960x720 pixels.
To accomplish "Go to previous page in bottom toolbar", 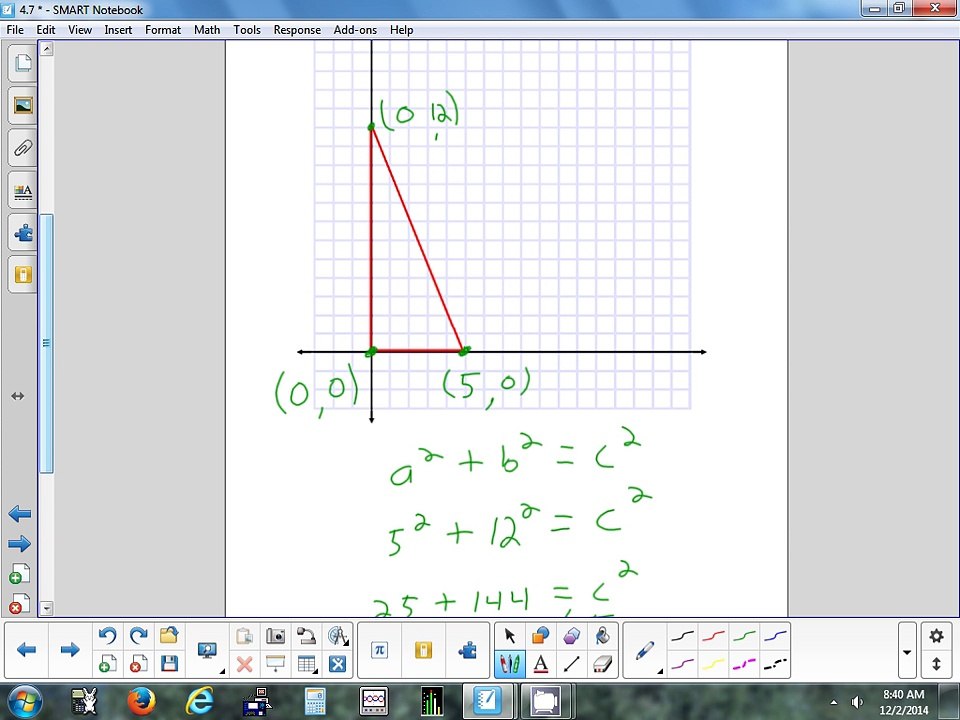I will click(26, 650).
